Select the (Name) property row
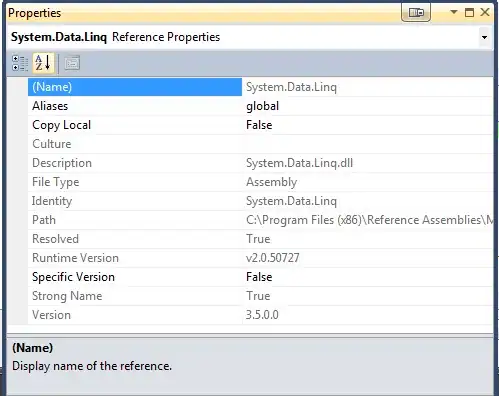 pos(260,87)
